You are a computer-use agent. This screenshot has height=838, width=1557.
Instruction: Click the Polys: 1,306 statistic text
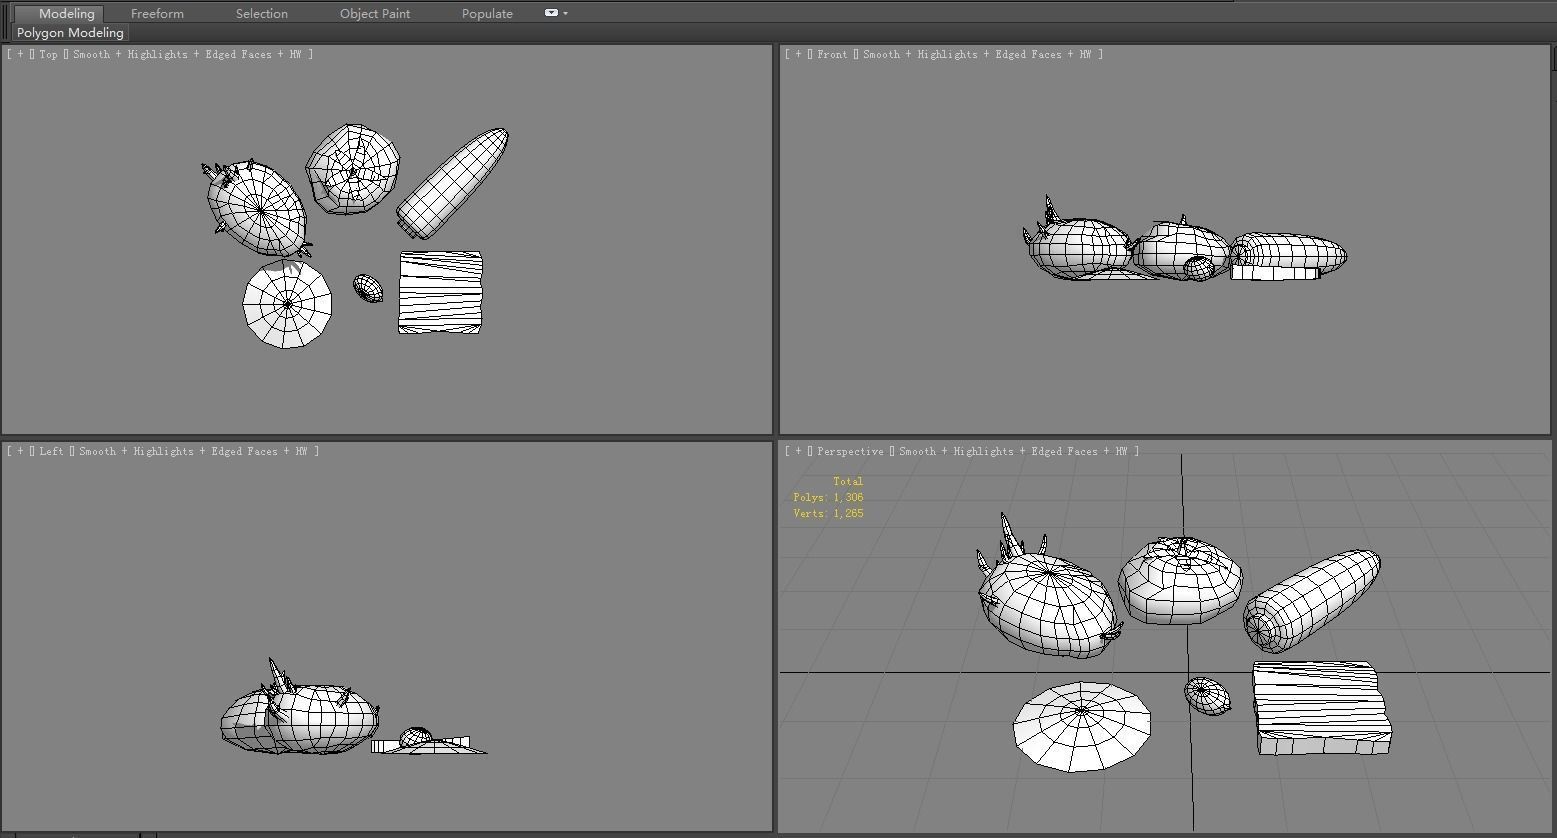click(x=828, y=497)
